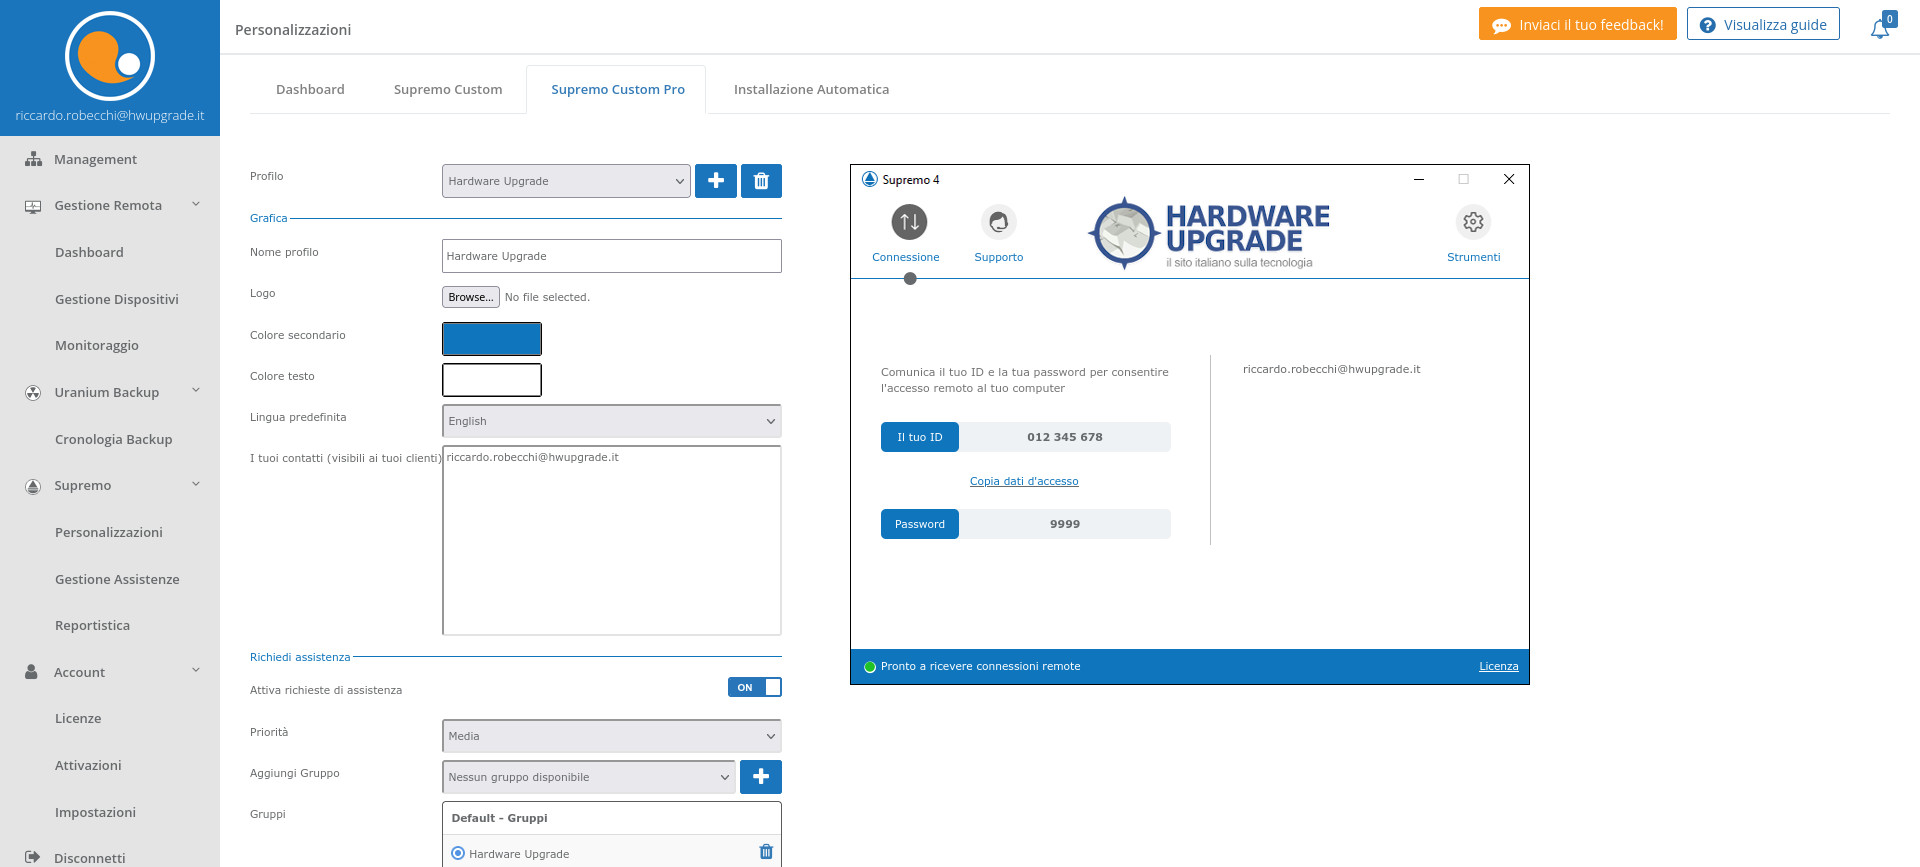Collapse the Gestione Remota section chevron
Screen dimensions: 1920x867
[x=196, y=204]
